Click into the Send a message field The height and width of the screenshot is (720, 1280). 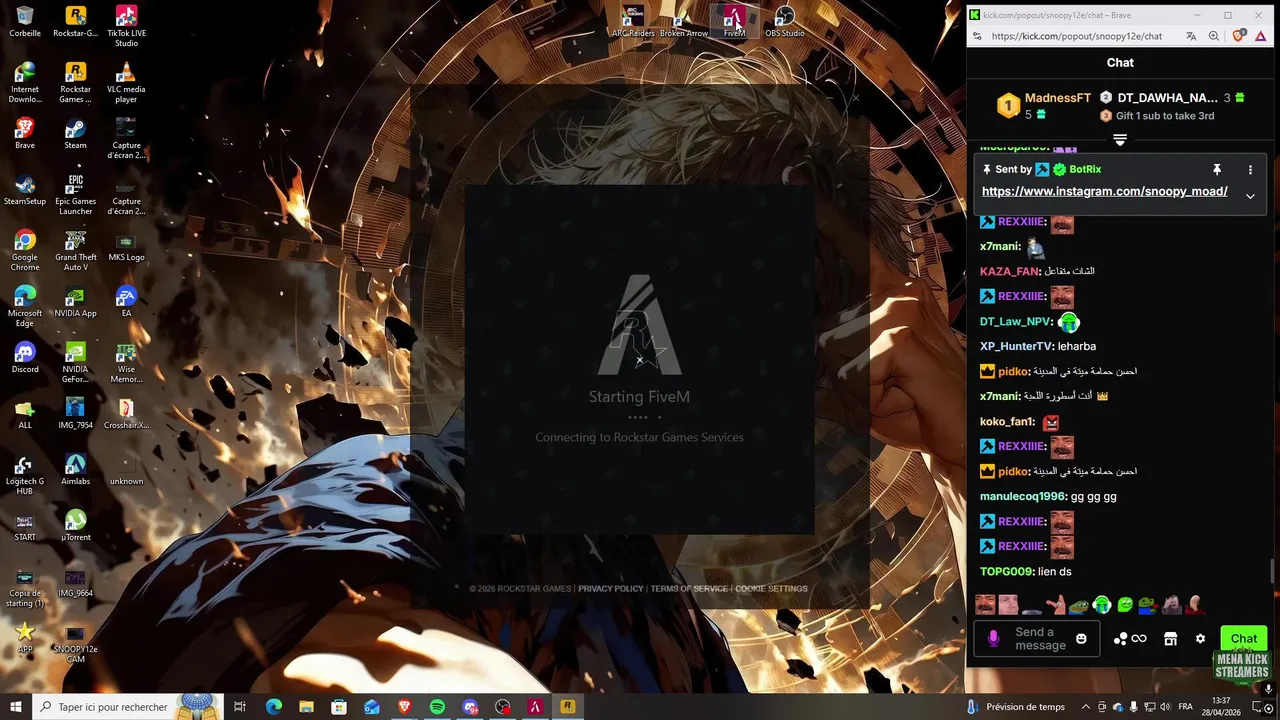coord(1037,639)
